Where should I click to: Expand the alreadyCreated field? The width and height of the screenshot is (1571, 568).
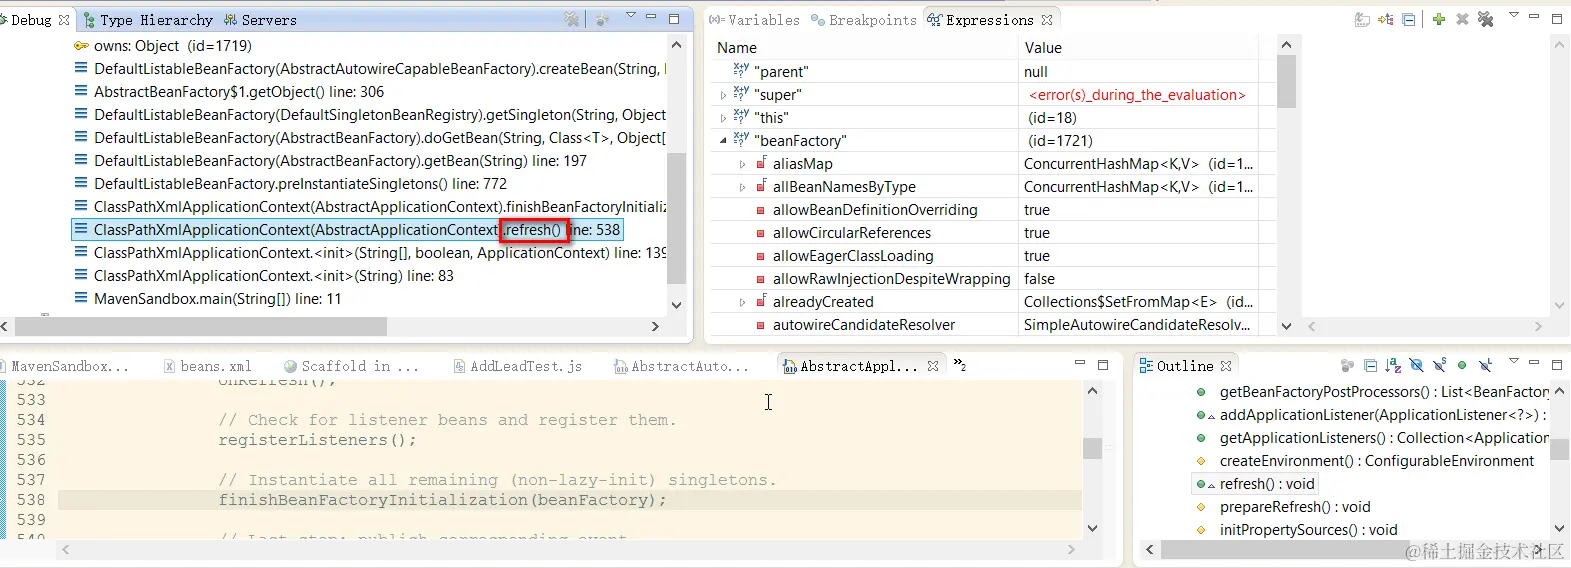[x=742, y=302]
